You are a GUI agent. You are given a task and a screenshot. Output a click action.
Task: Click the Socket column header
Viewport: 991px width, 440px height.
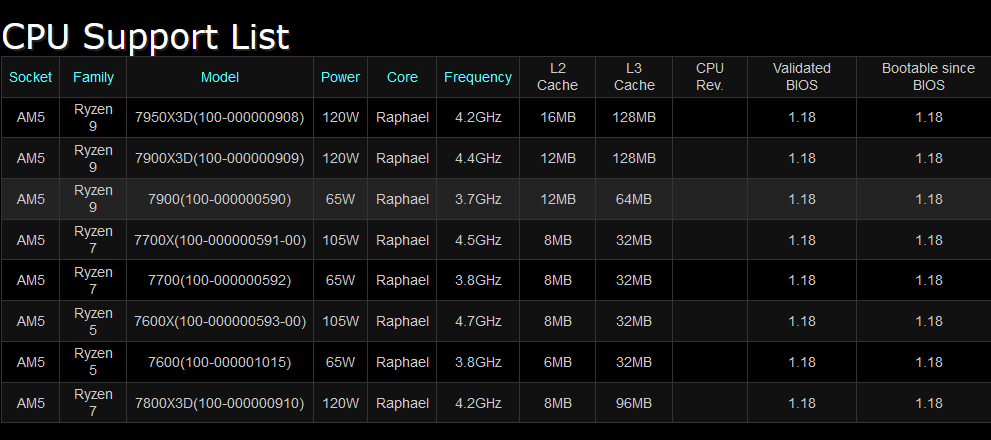(30, 77)
